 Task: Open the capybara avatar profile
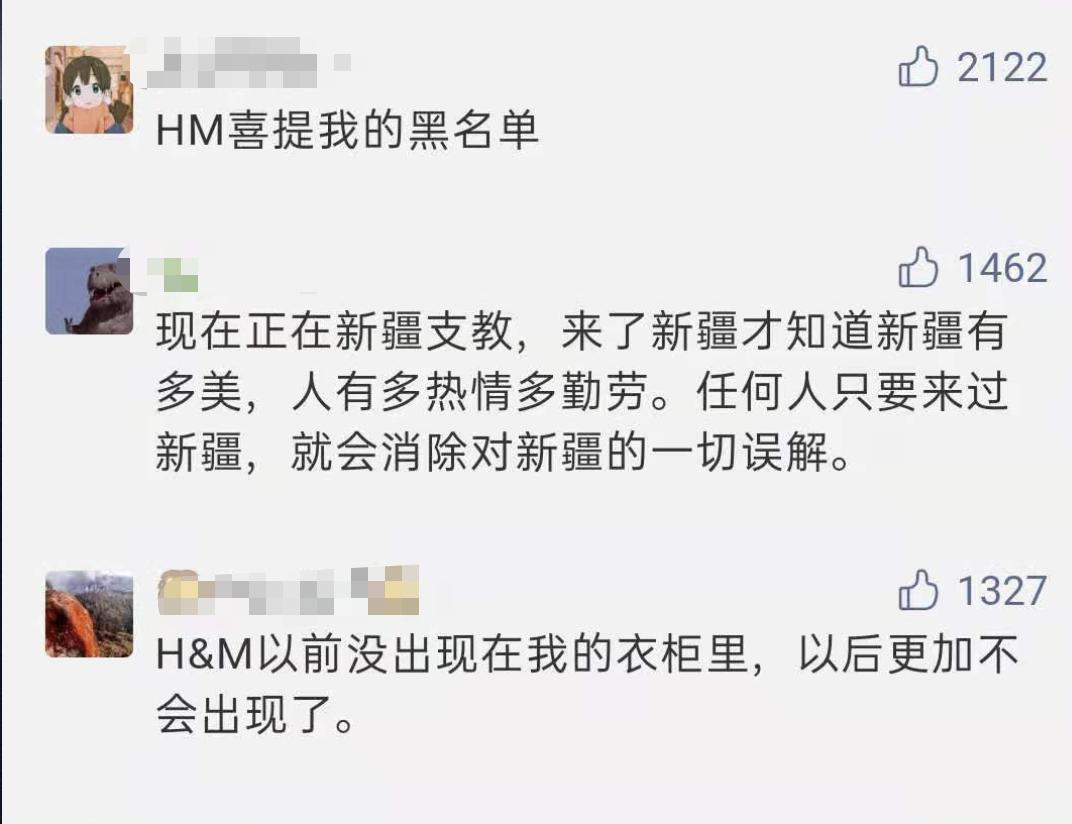[x=89, y=291]
